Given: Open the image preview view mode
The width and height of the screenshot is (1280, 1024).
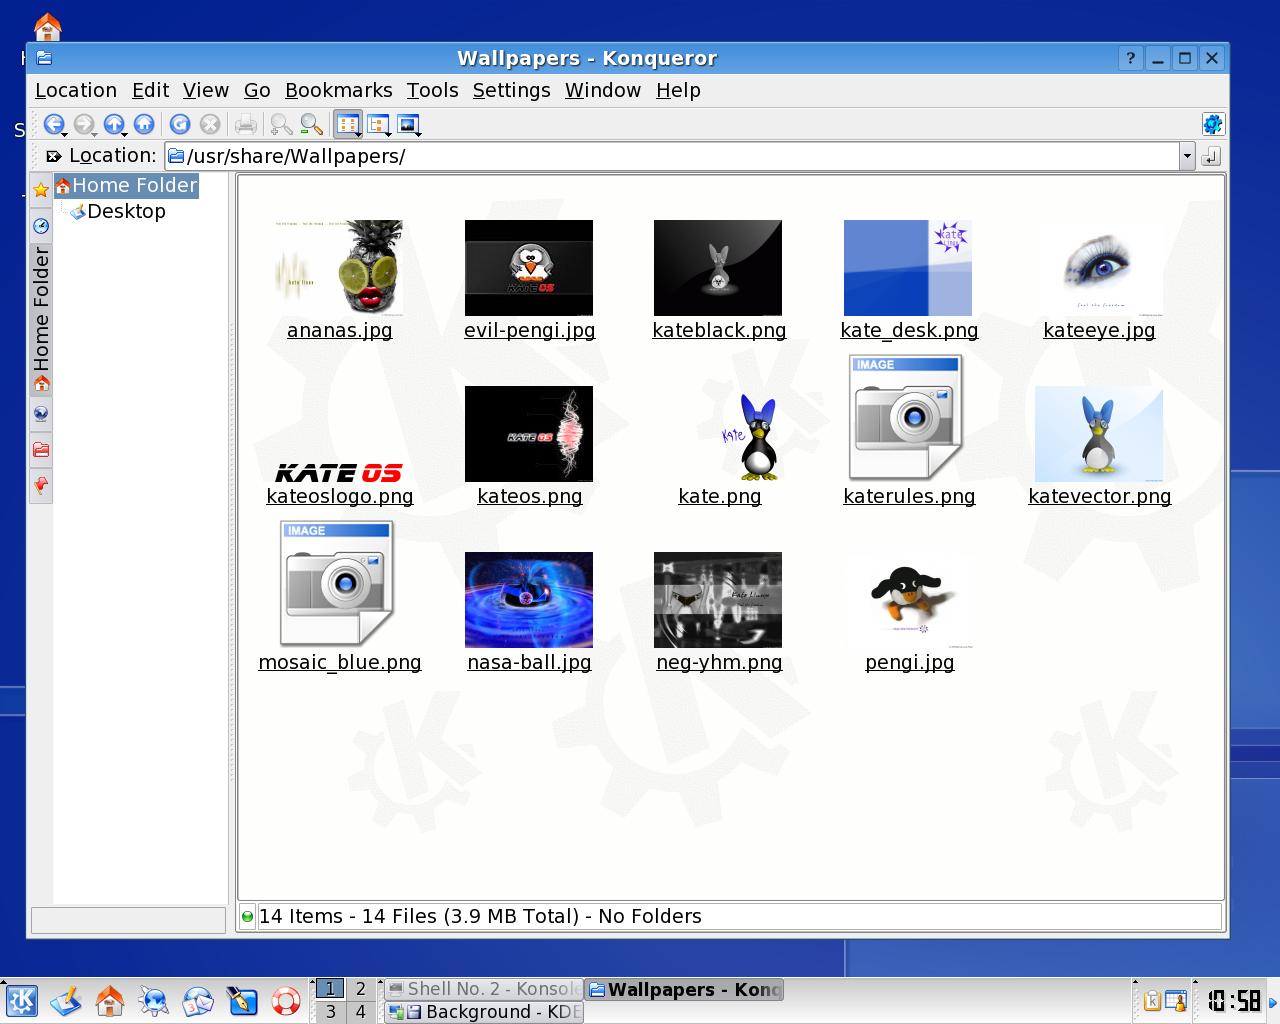Looking at the screenshot, I should pyautogui.click(x=409, y=124).
